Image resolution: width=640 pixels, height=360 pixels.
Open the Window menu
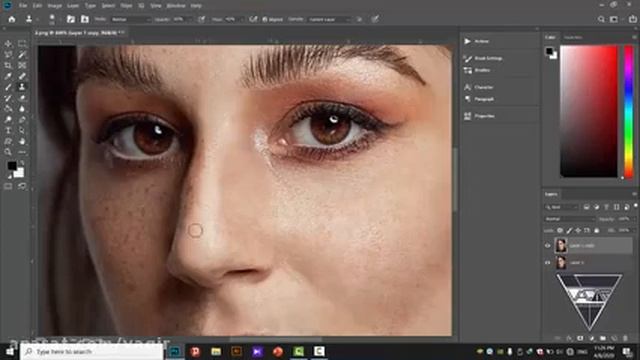176,6
